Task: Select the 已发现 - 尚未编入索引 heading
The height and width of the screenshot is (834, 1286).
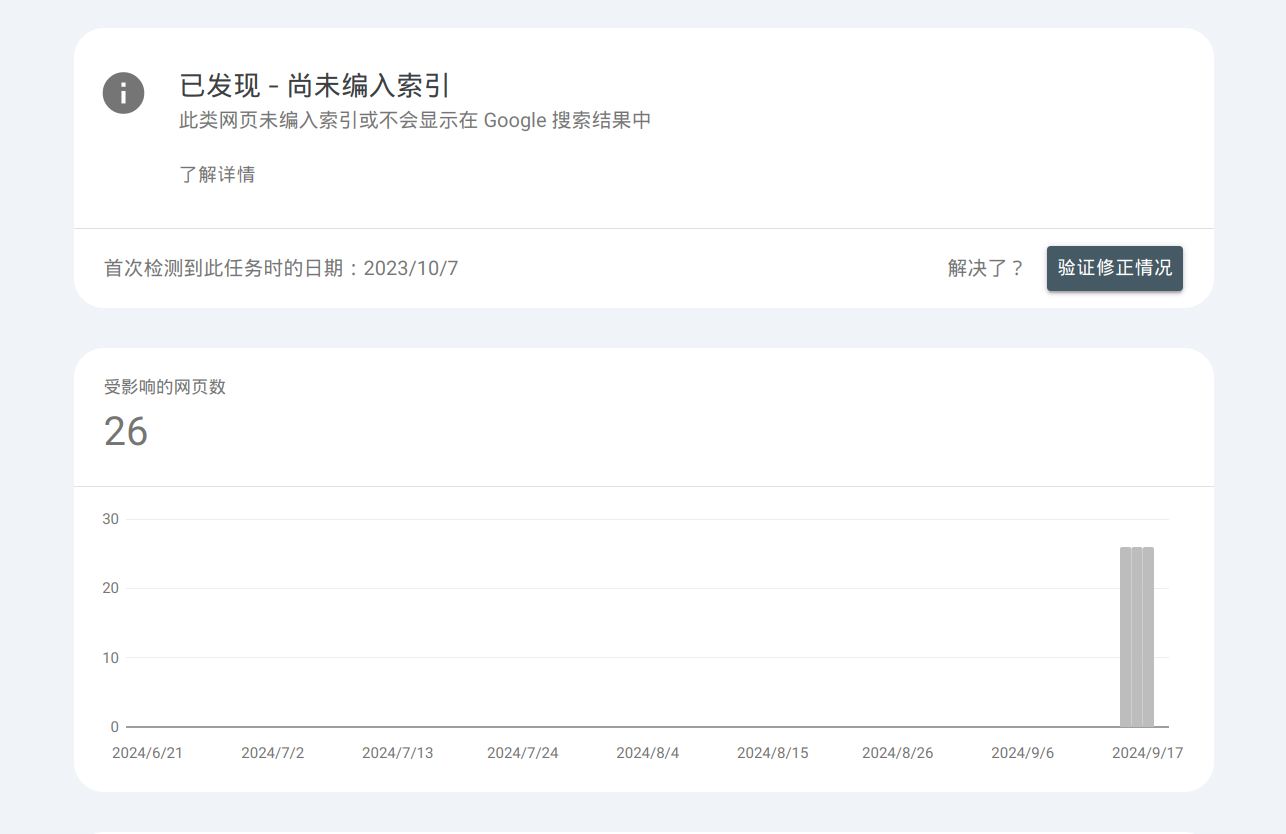Action: click(318, 86)
